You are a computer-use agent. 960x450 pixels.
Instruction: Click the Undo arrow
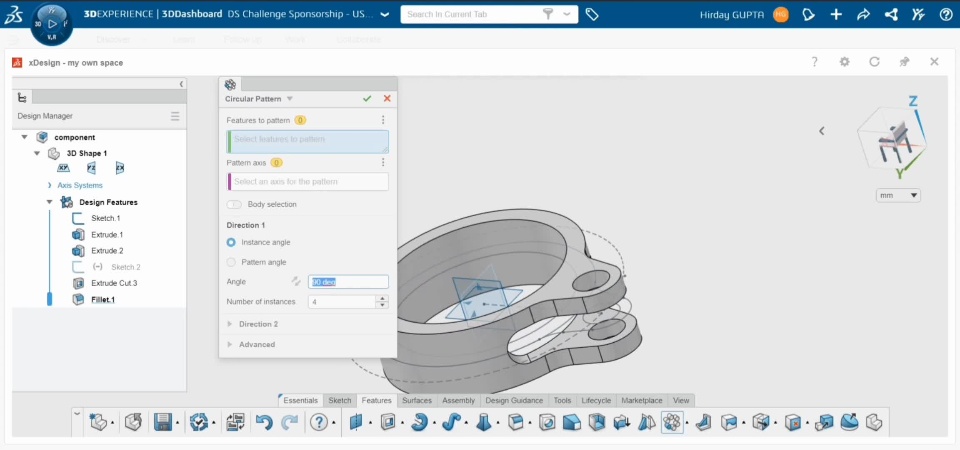(x=264, y=422)
